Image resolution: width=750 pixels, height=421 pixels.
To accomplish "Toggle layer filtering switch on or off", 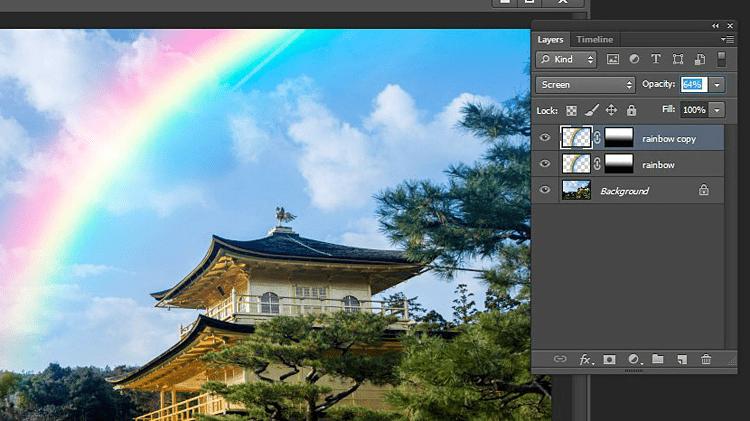I will 721,59.
